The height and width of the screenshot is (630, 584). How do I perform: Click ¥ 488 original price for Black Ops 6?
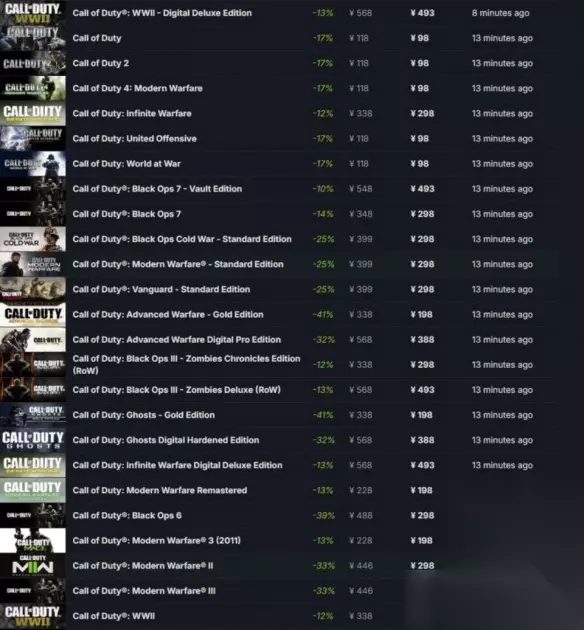pos(360,515)
